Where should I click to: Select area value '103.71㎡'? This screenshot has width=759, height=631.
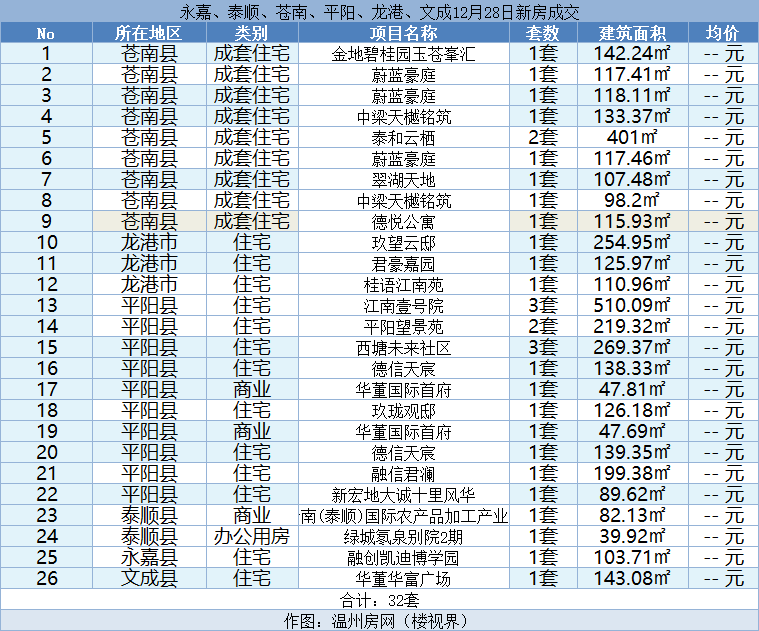632,557
